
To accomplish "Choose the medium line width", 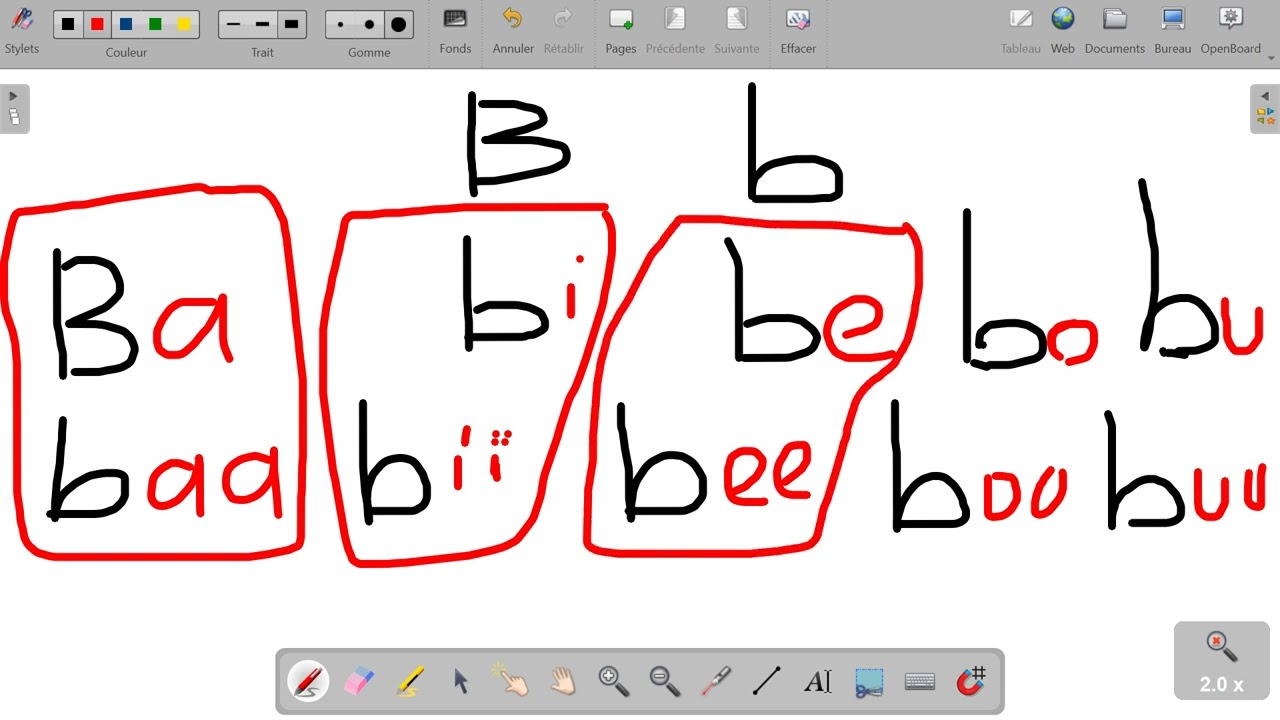I will [x=262, y=24].
